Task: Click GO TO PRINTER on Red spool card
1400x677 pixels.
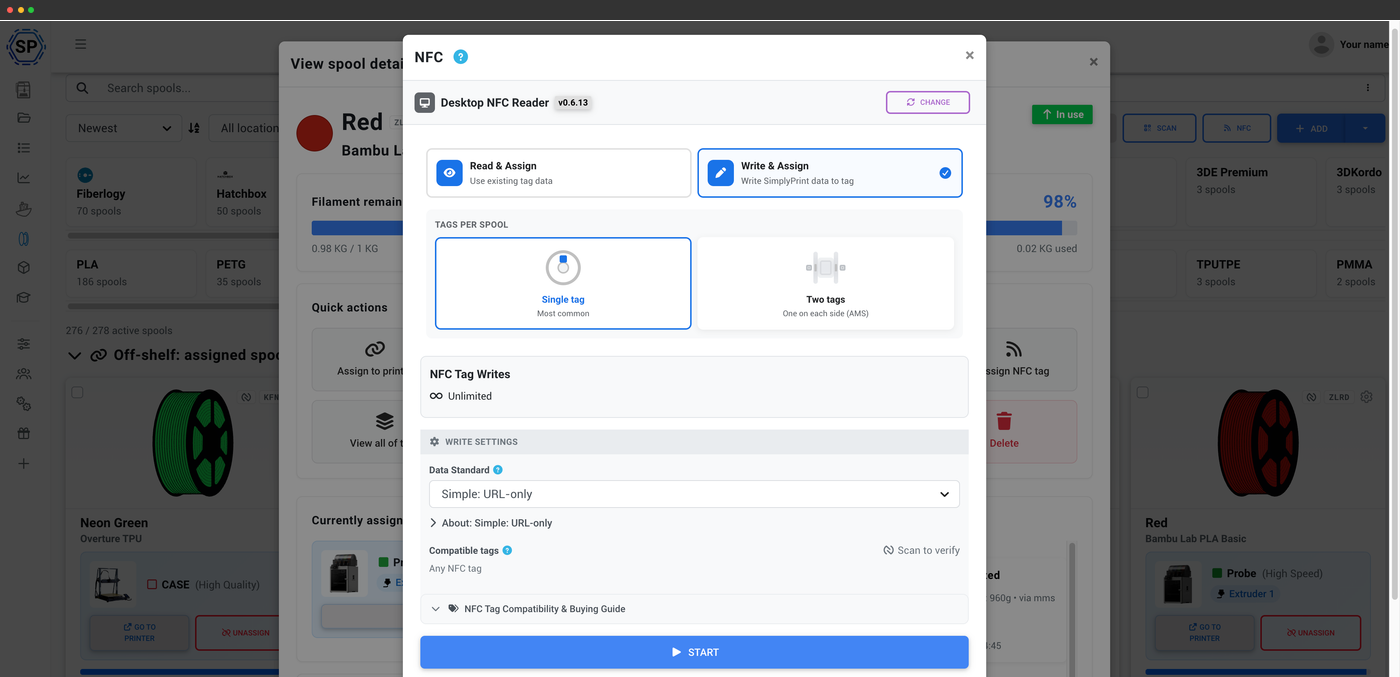Action: point(1204,633)
